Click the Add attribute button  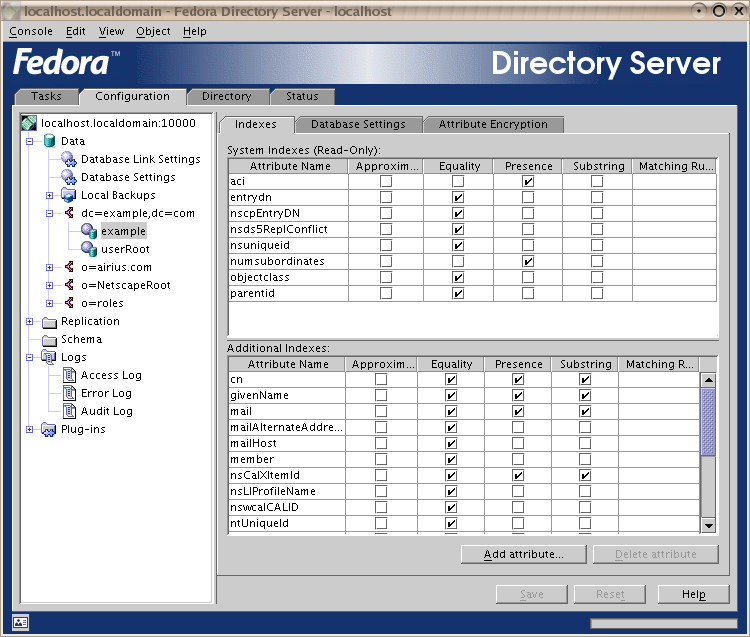click(524, 554)
